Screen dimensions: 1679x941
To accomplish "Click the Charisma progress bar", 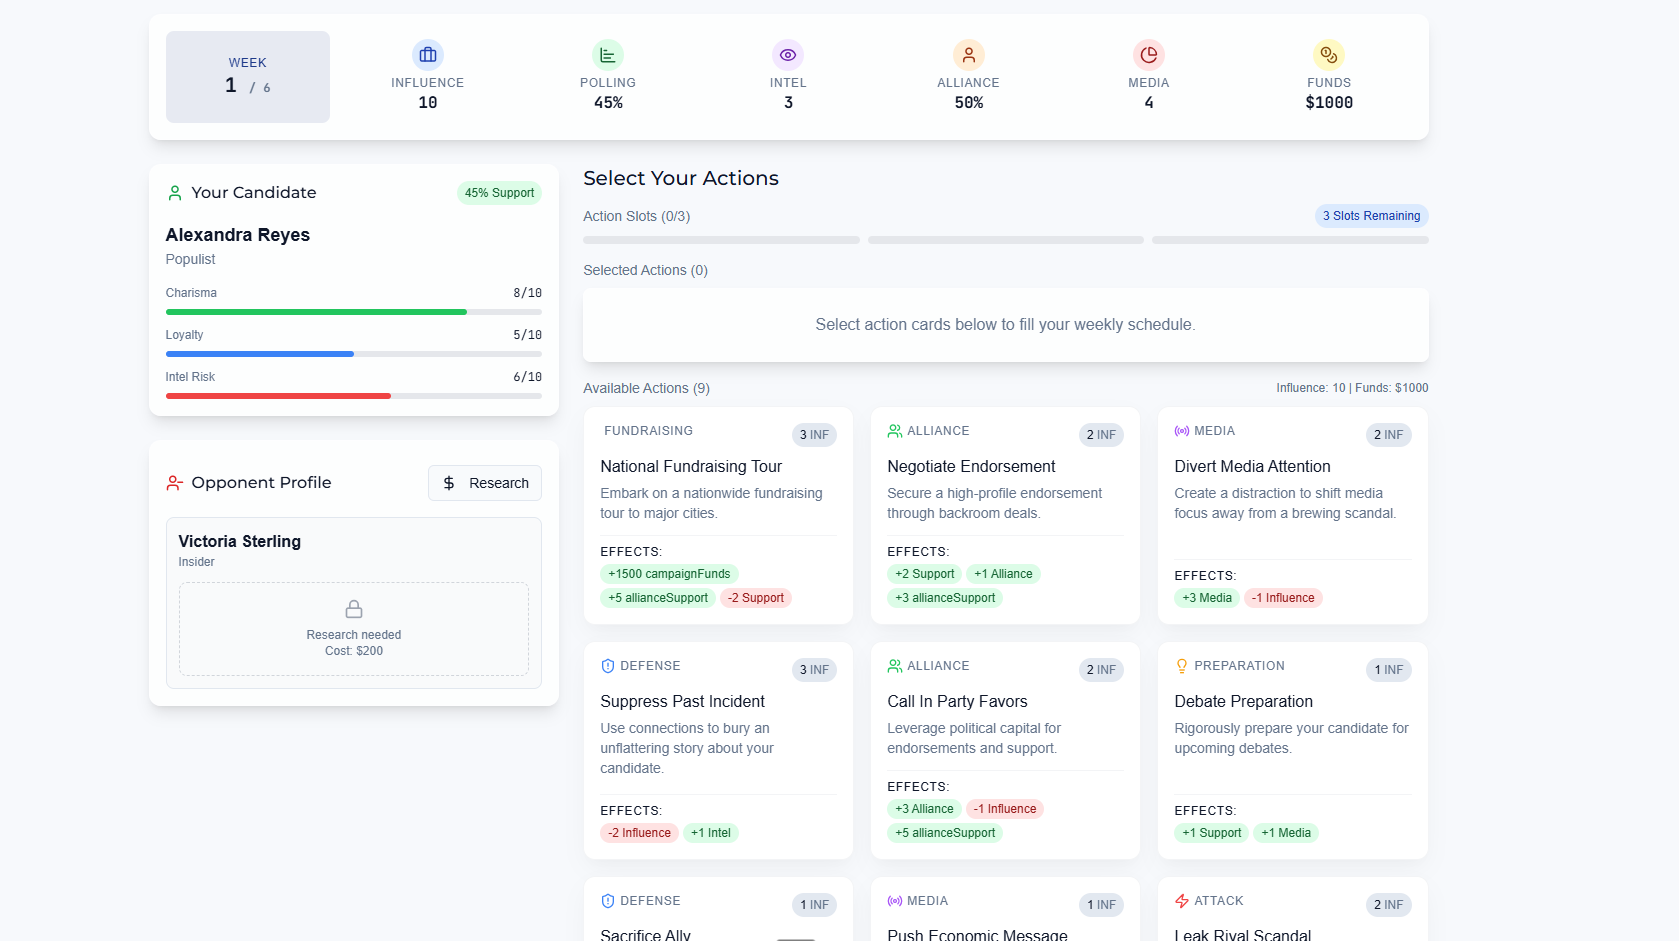I will click(353, 312).
